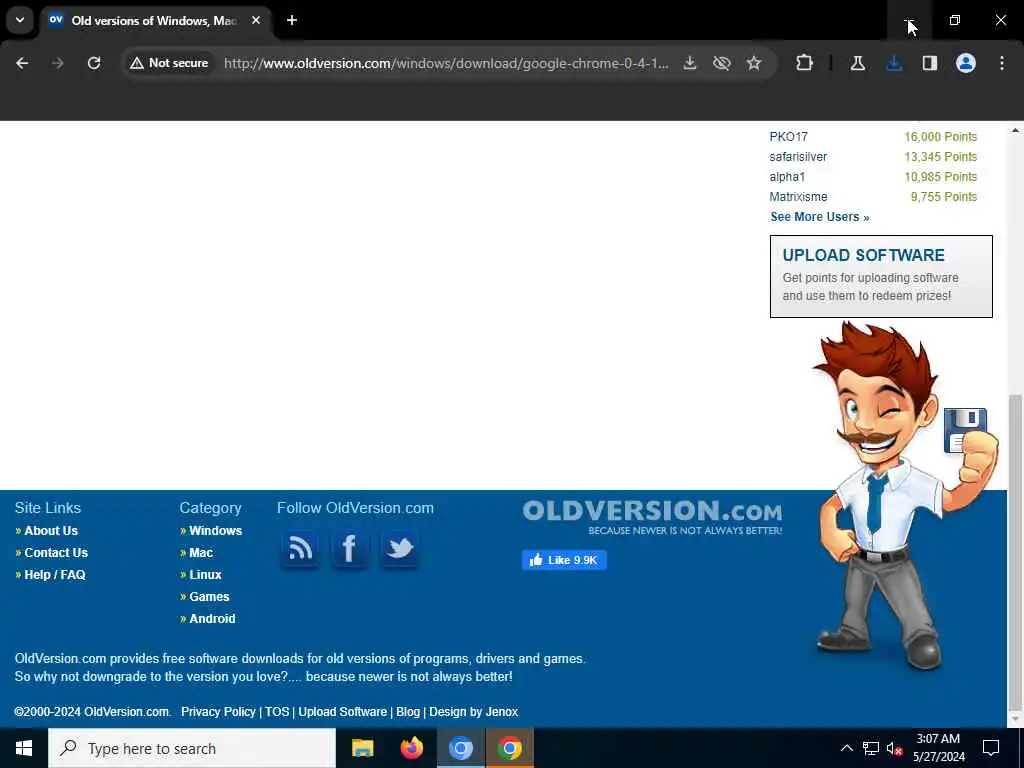
Task: Open Privacy Policy link
Action: [x=218, y=712]
